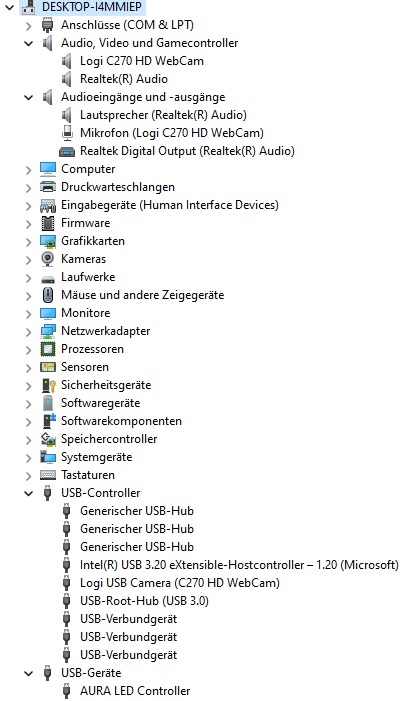The width and height of the screenshot is (403, 701).
Task: Click the microphone icon of Mikrofon (Logi C270)
Action: 67,133
